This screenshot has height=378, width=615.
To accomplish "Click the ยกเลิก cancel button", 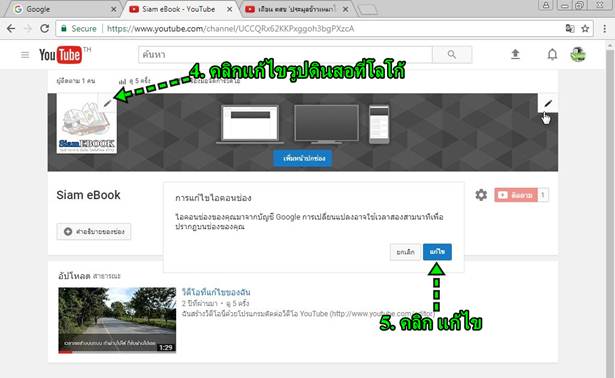I will [x=405, y=252].
